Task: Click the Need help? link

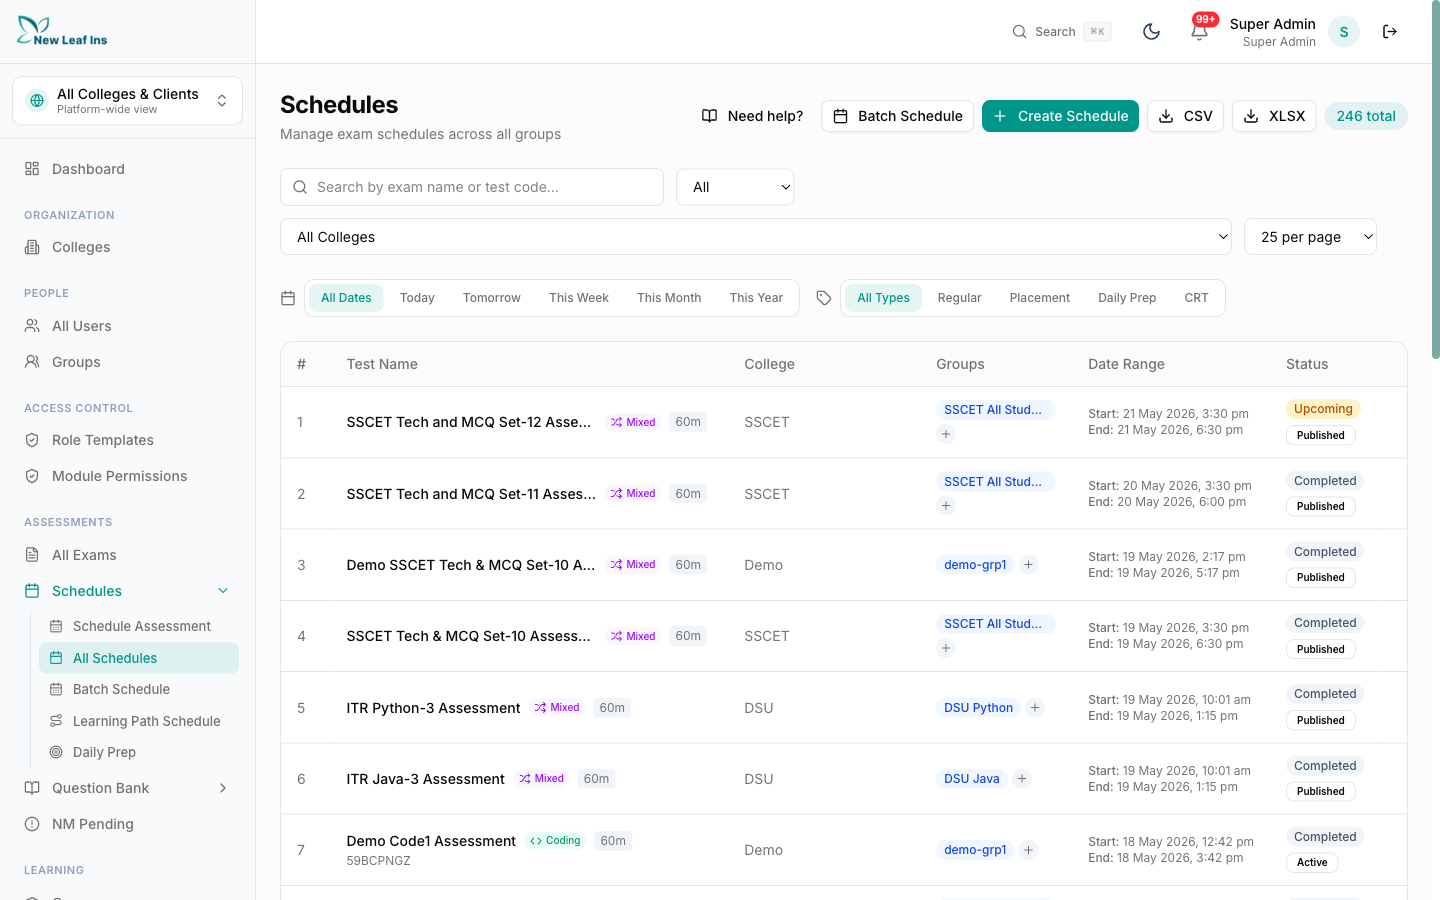Action: [752, 116]
